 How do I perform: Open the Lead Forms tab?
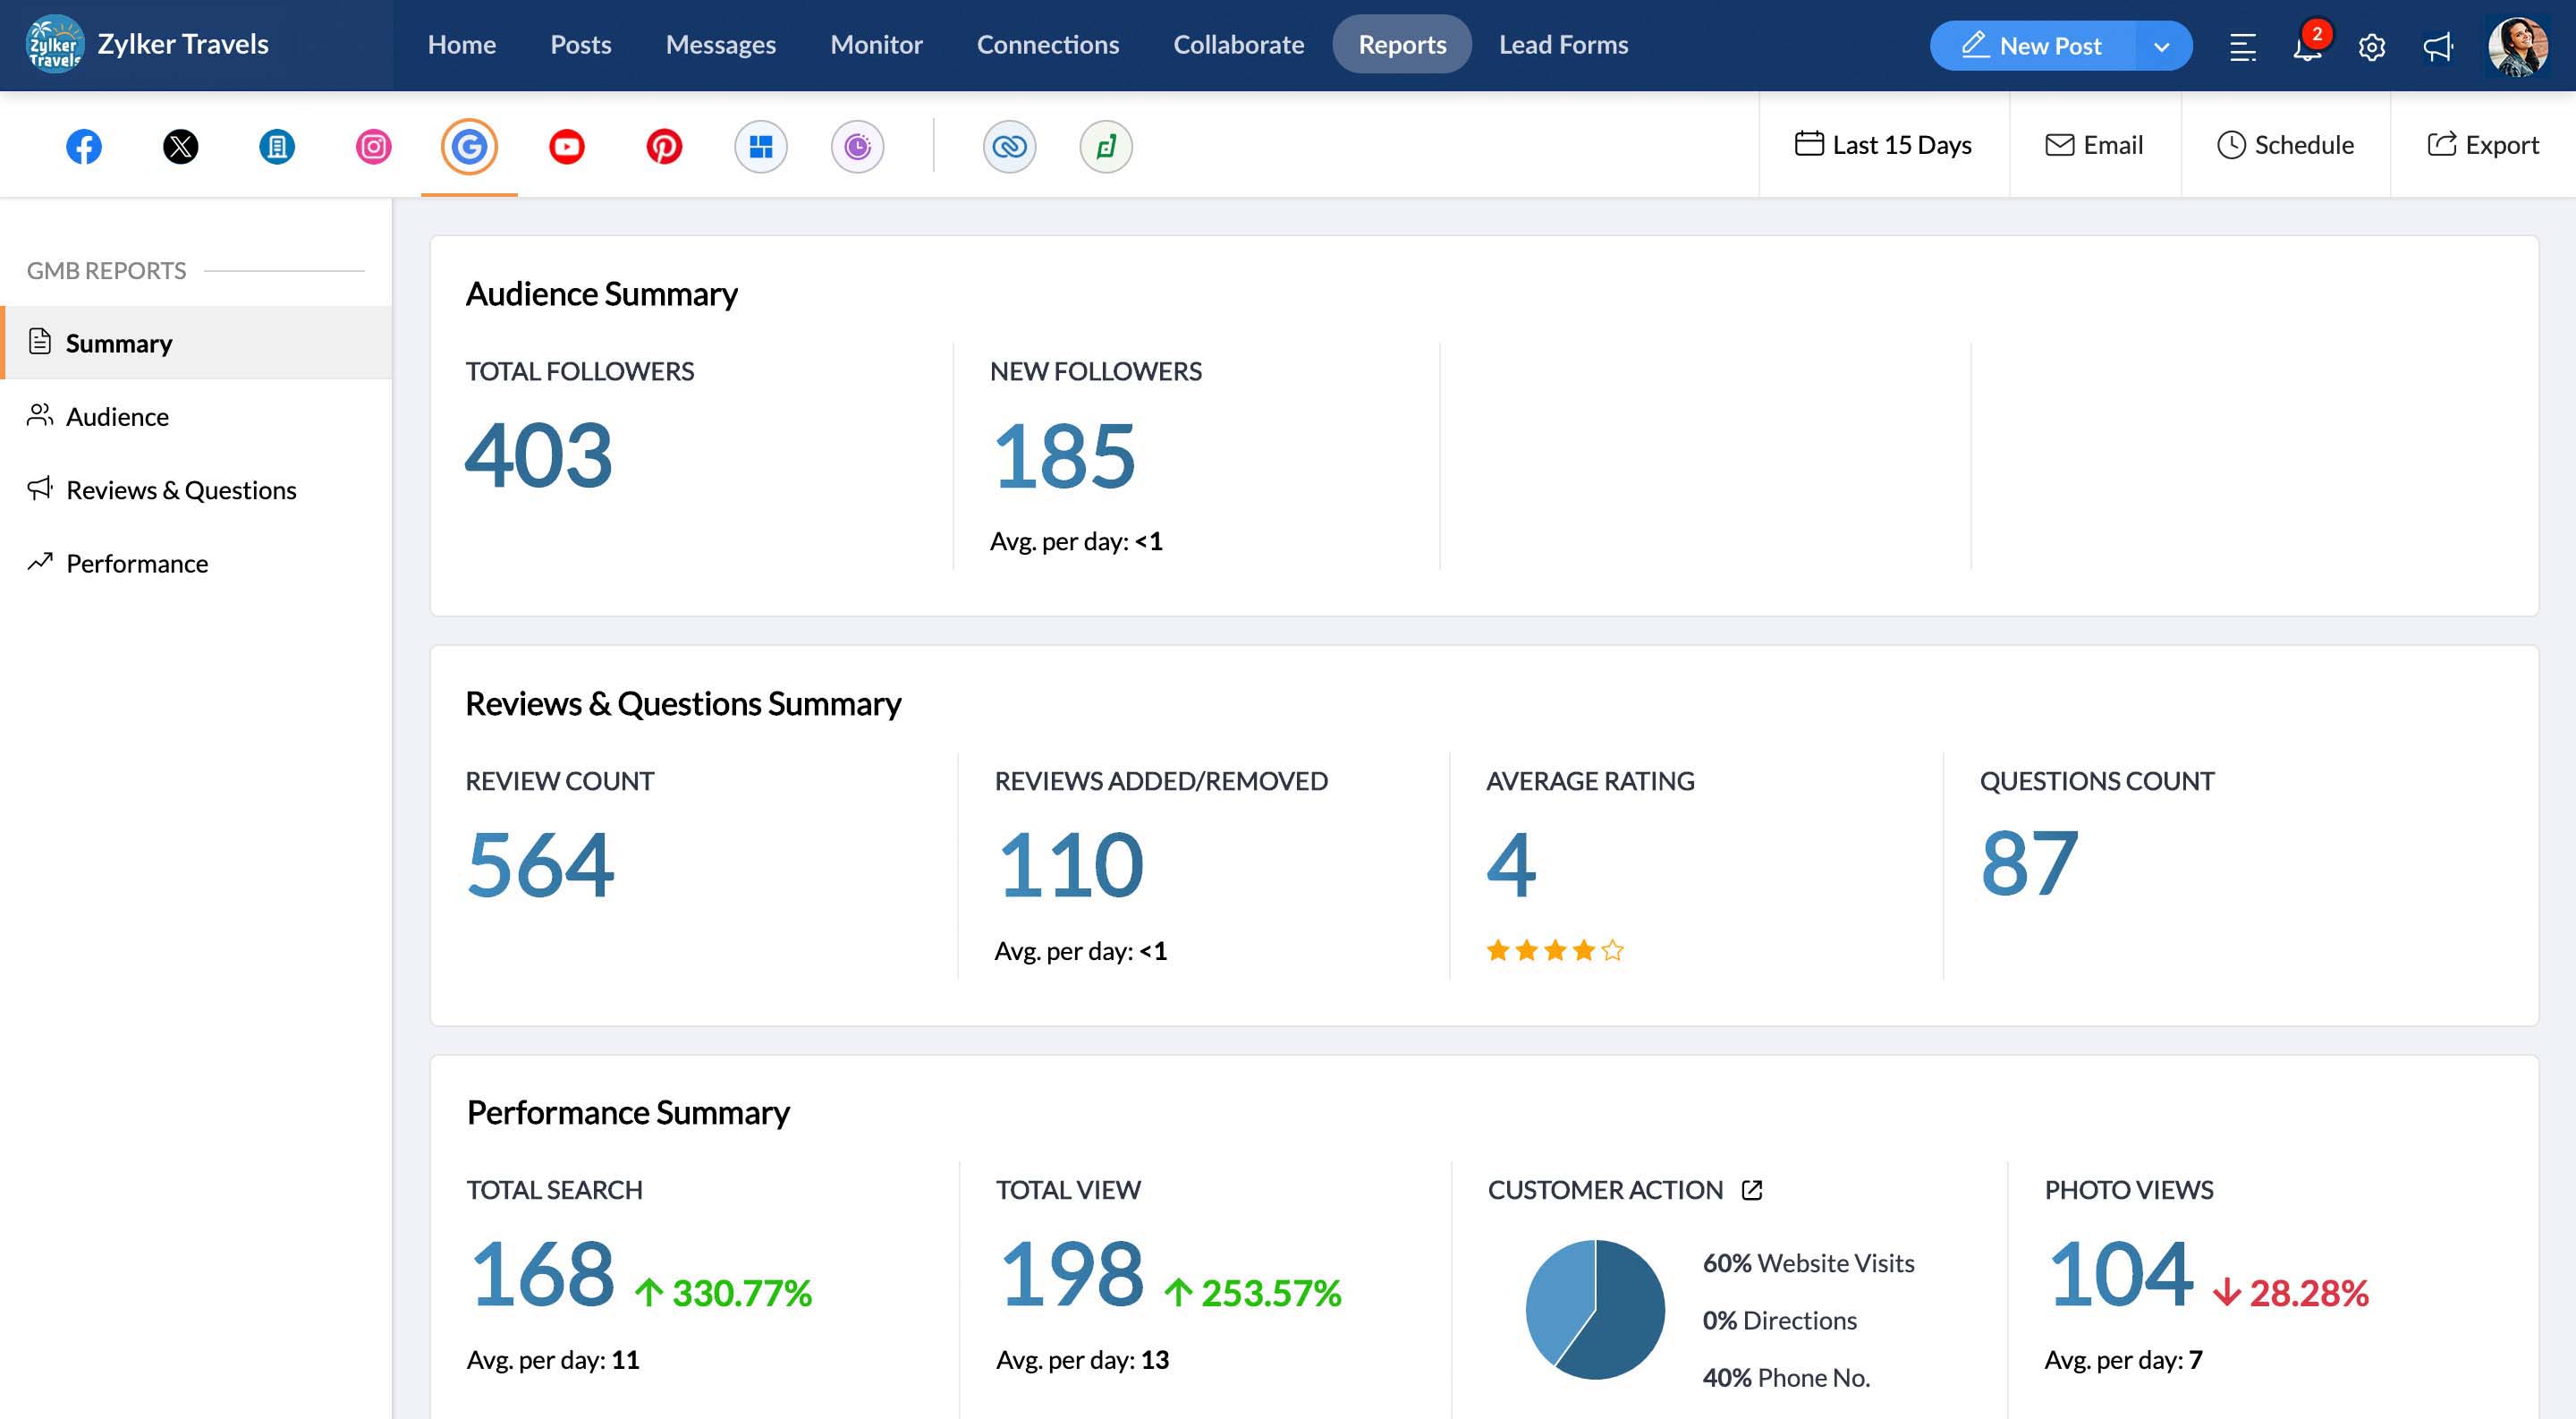1562,45
